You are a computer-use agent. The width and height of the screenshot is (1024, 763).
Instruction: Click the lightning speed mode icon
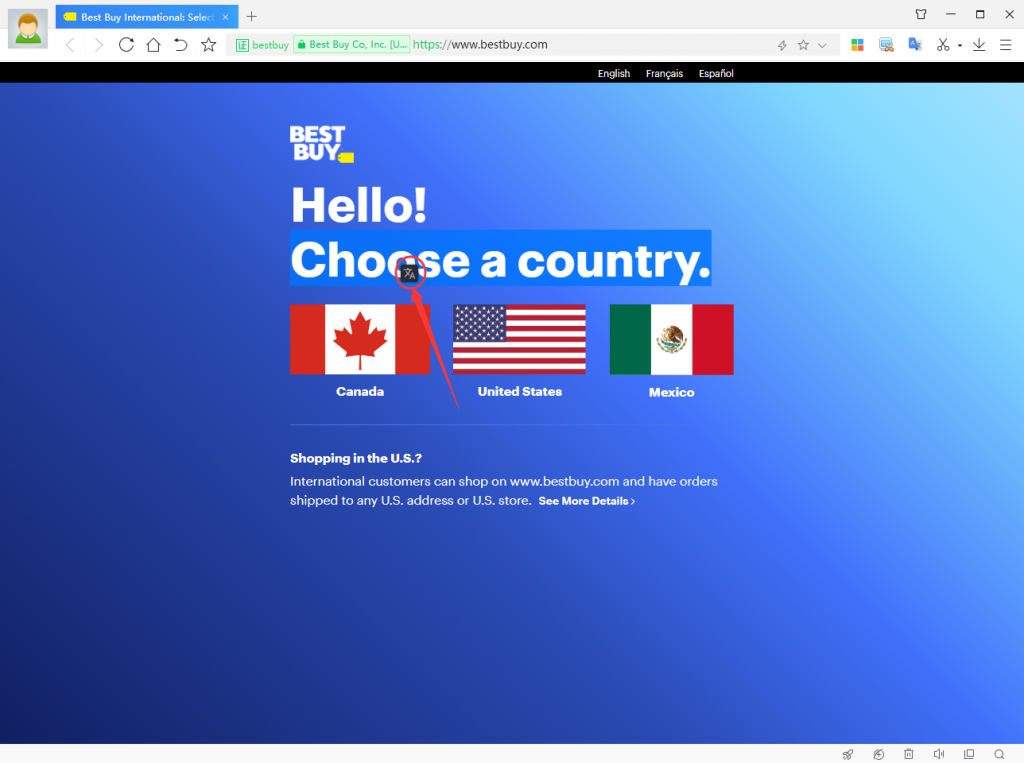[x=782, y=45]
